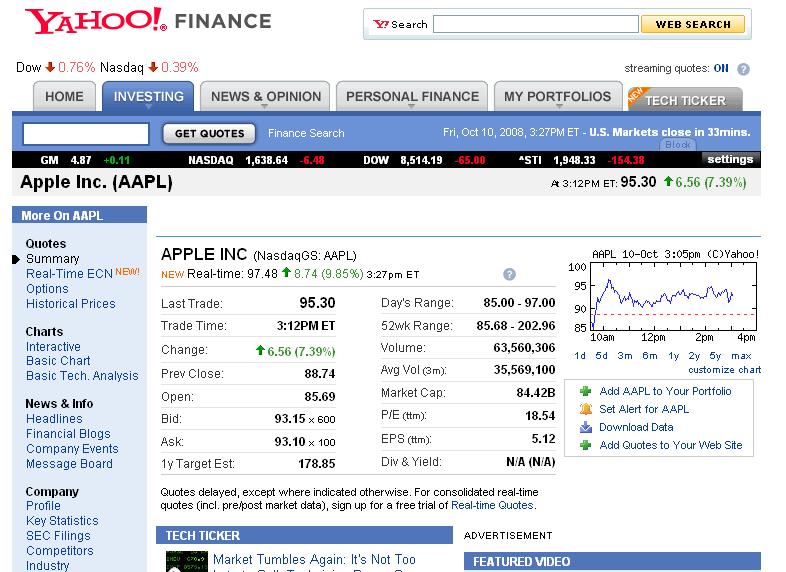Click the green plus icon for Add Quotes to Web Site

tap(585, 445)
